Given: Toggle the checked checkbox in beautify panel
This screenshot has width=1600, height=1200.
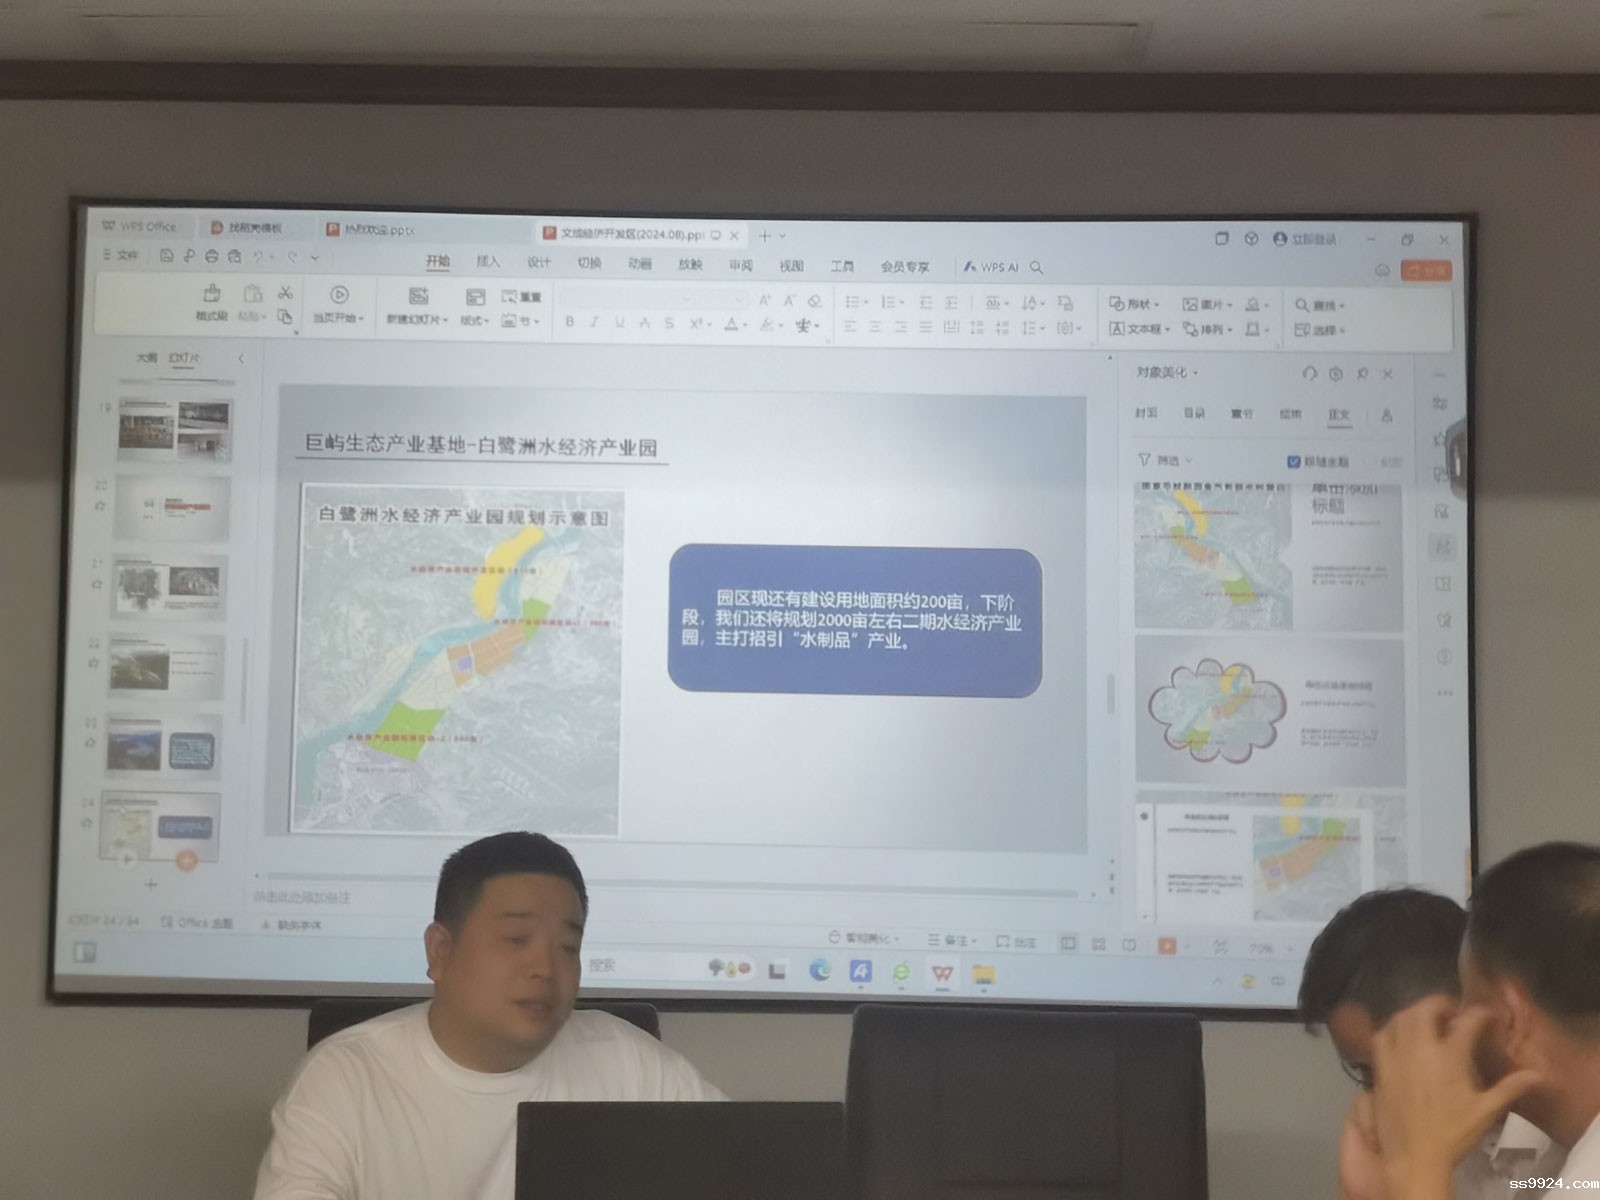Looking at the screenshot, I should point(1293,461).
